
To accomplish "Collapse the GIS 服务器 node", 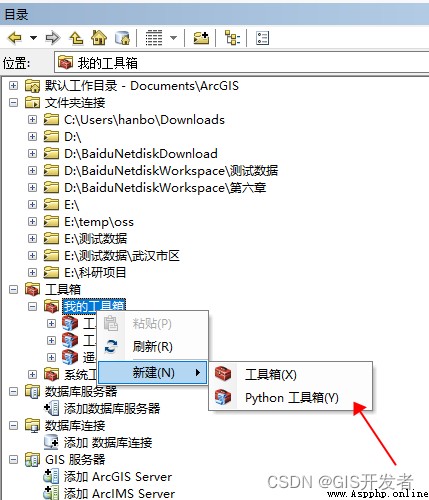I will 13,460.
